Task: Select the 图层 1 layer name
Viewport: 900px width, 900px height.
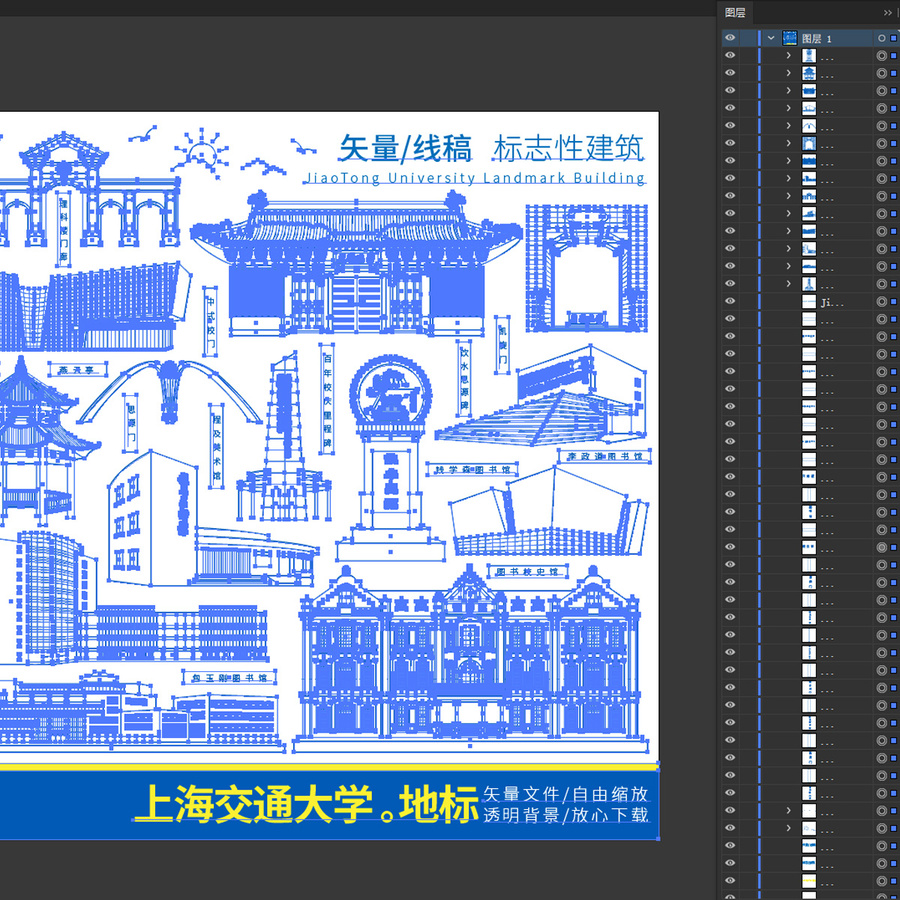Action: [817, 38]
